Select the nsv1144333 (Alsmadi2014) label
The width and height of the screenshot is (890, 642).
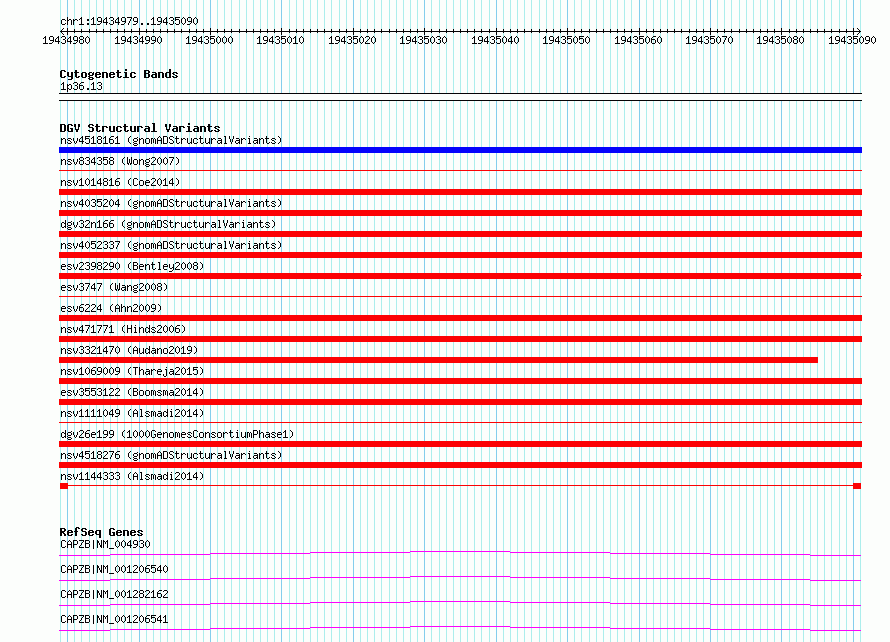(132, 476)
